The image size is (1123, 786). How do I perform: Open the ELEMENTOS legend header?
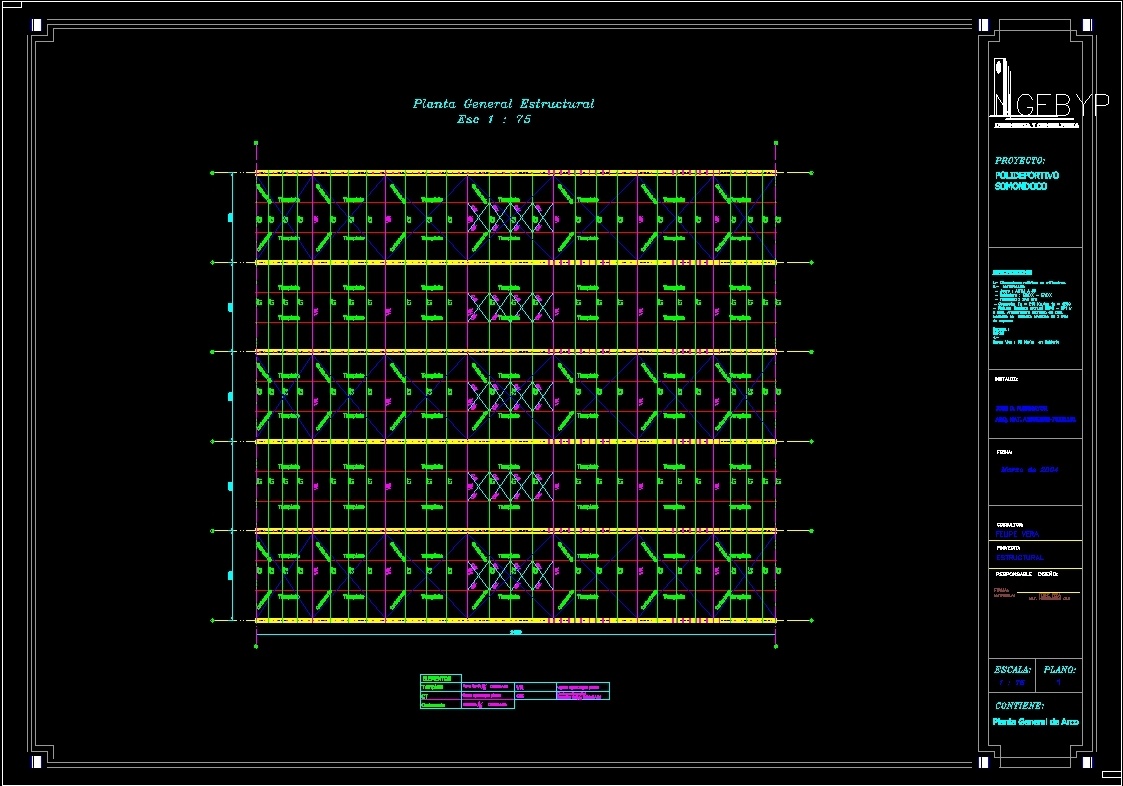click(437, 678)
